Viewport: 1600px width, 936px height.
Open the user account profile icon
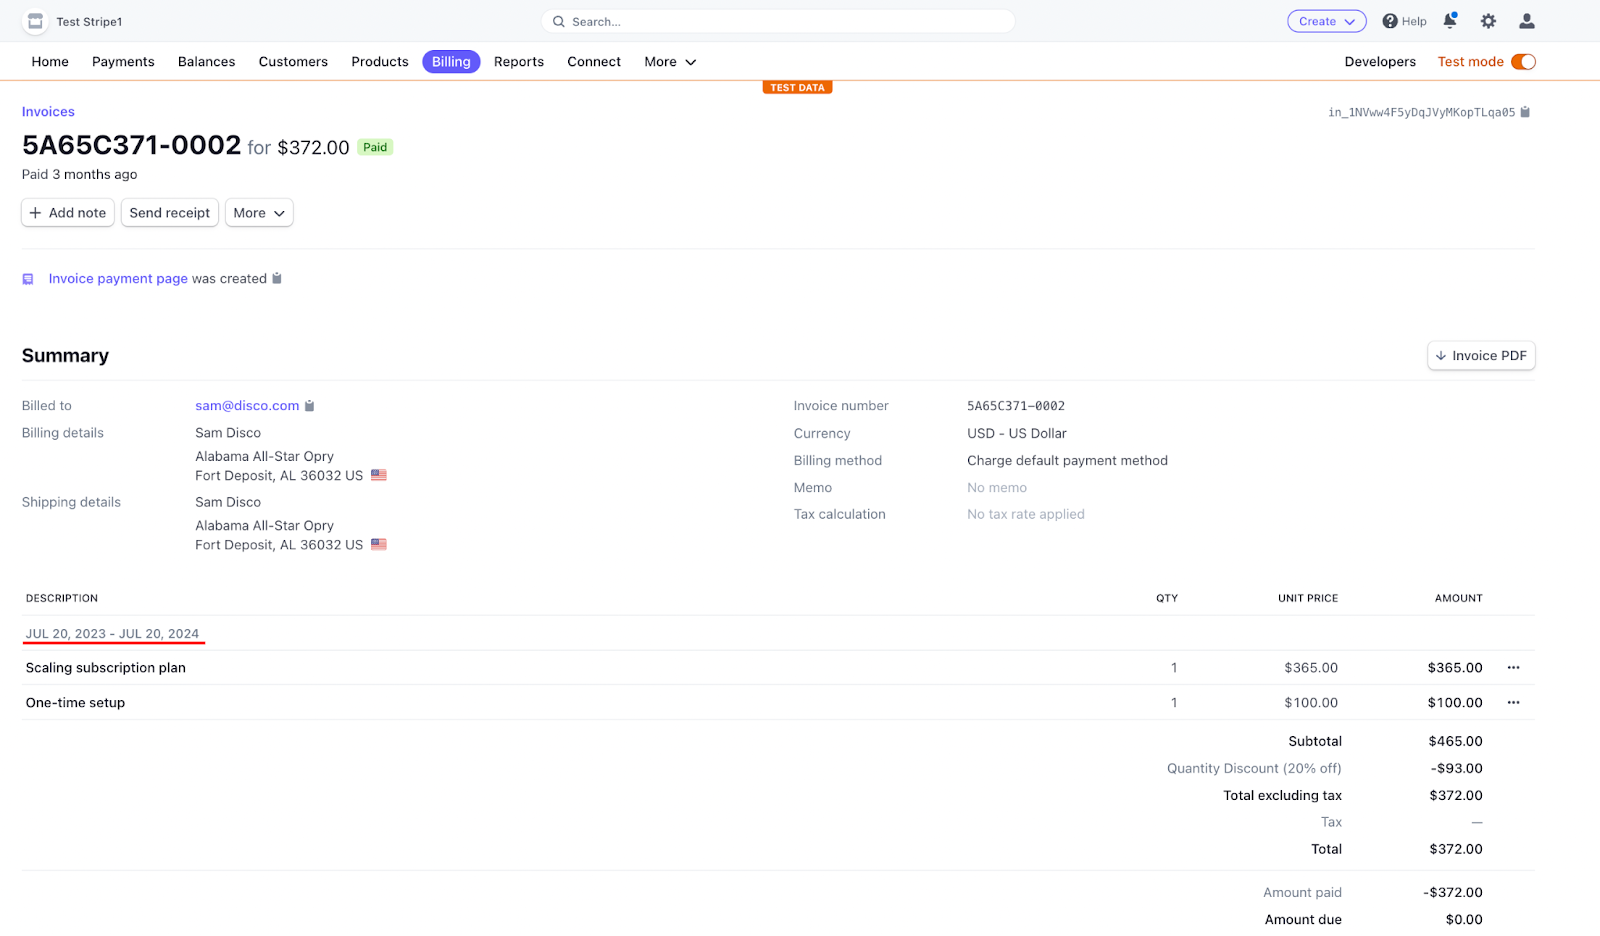pyautogui.click(x=1526, y=21)
